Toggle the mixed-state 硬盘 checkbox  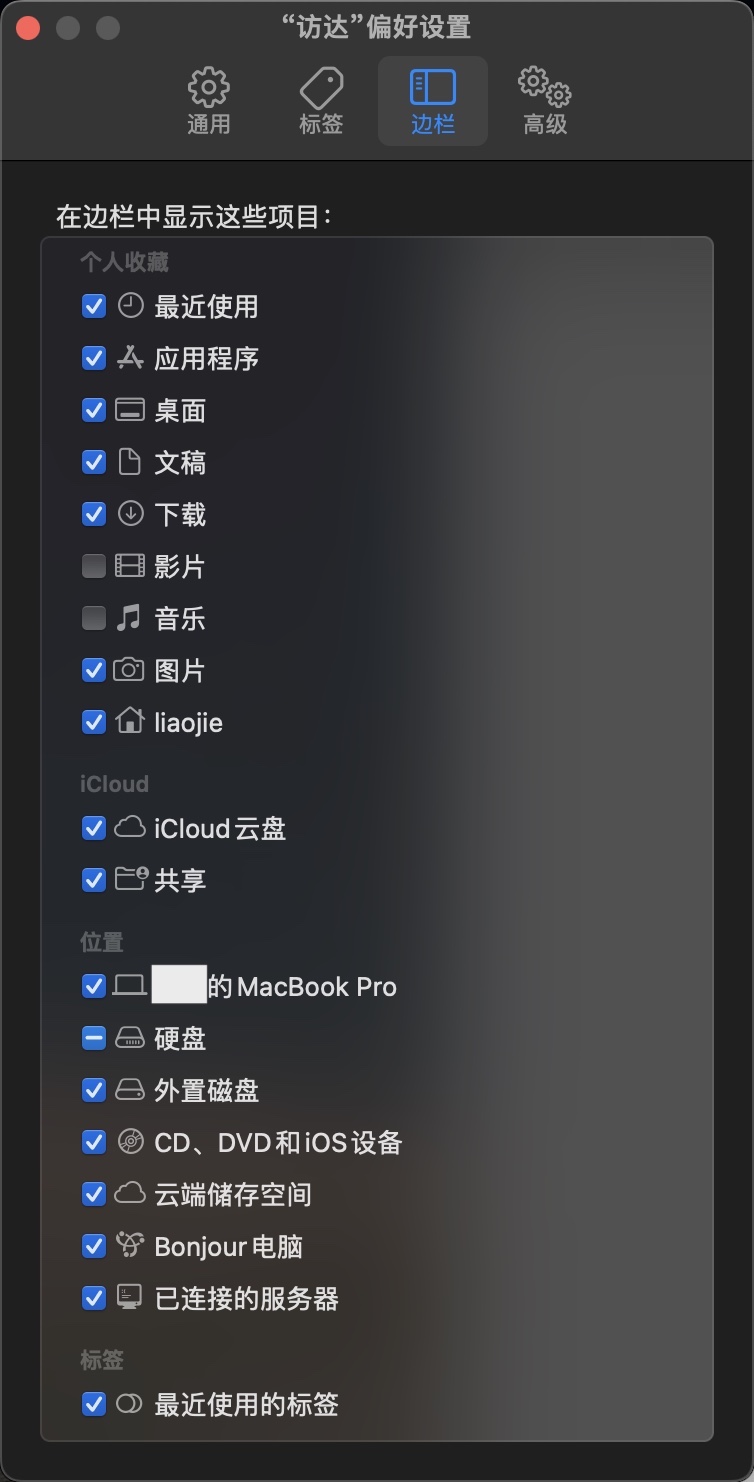pyautogui.click(x=94, y=1039)
